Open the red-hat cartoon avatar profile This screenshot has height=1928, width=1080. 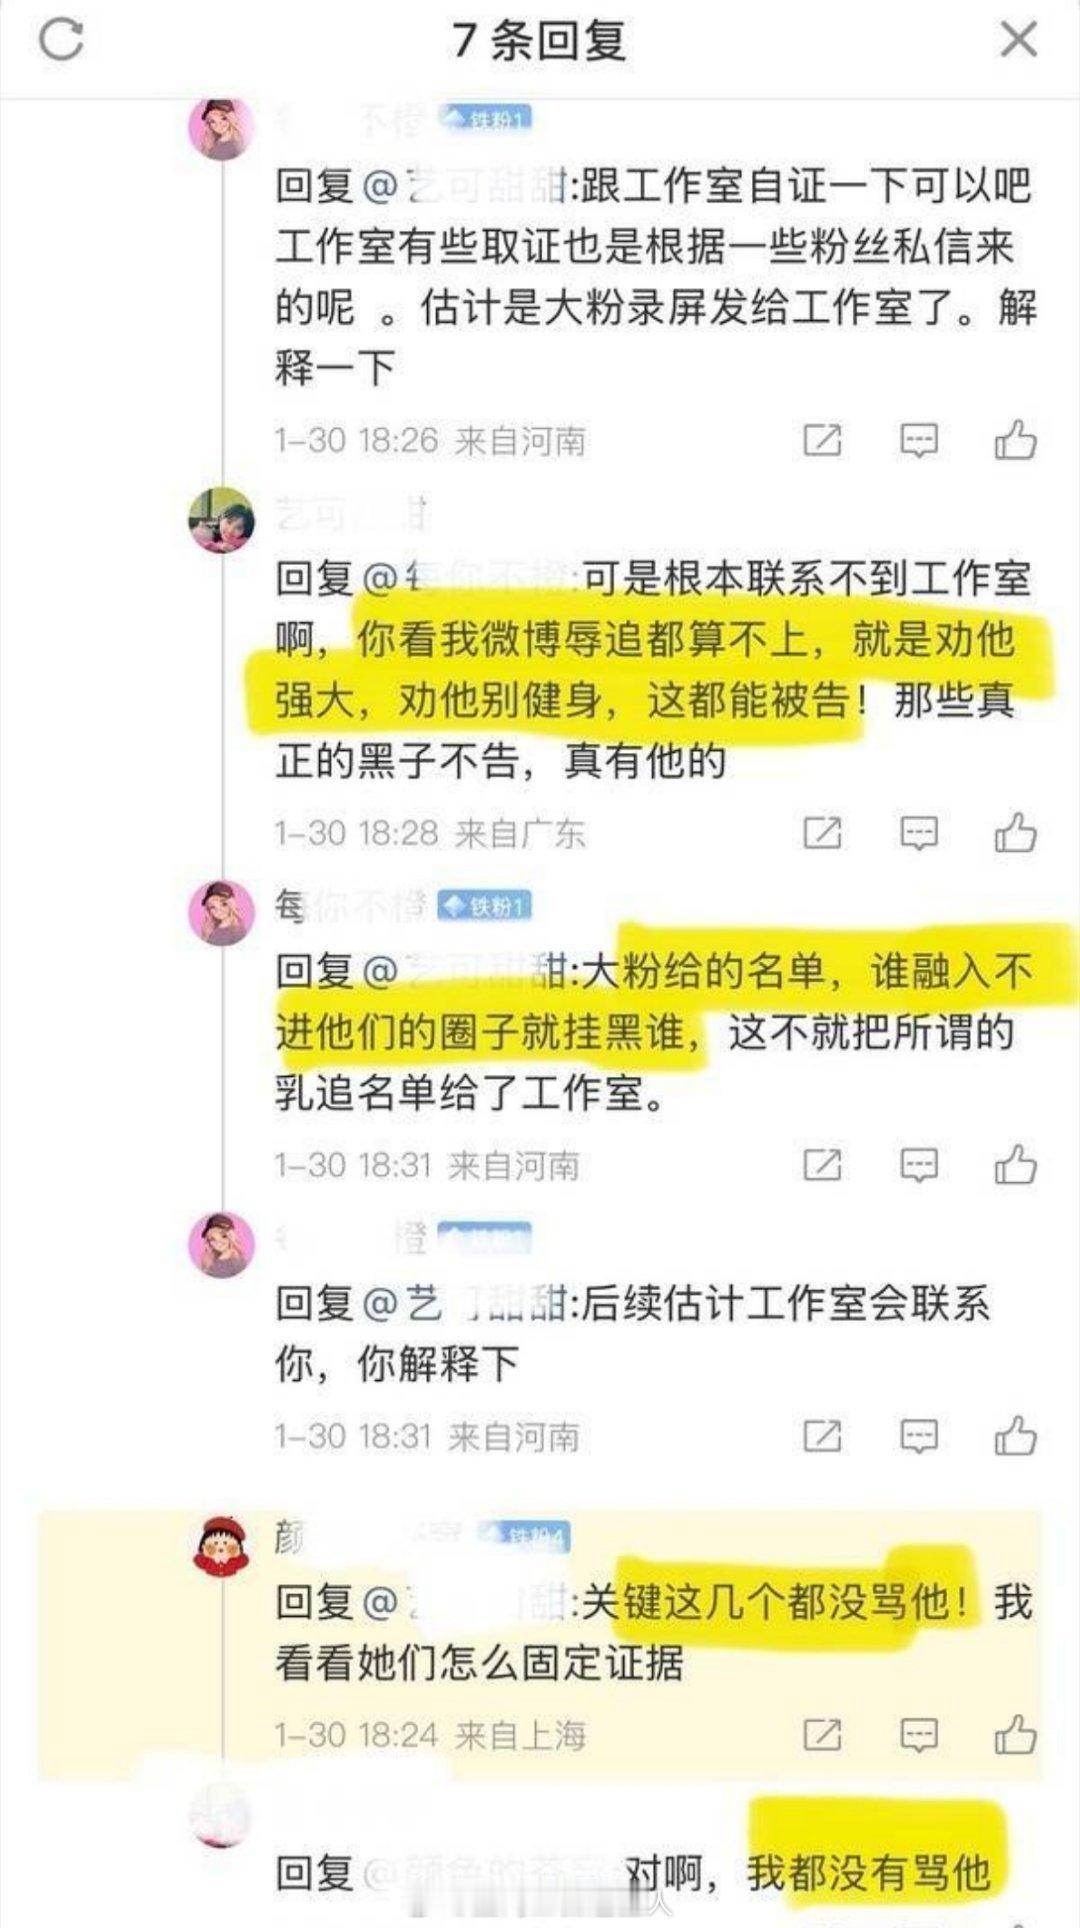tap(222, 1546)
